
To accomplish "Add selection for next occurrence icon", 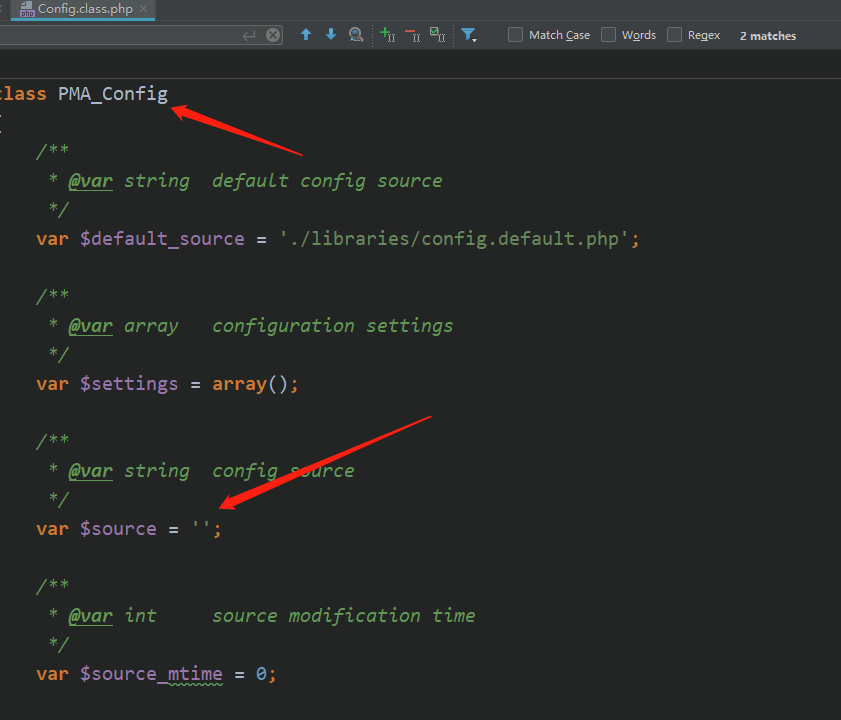I will (x=387, y=35).
